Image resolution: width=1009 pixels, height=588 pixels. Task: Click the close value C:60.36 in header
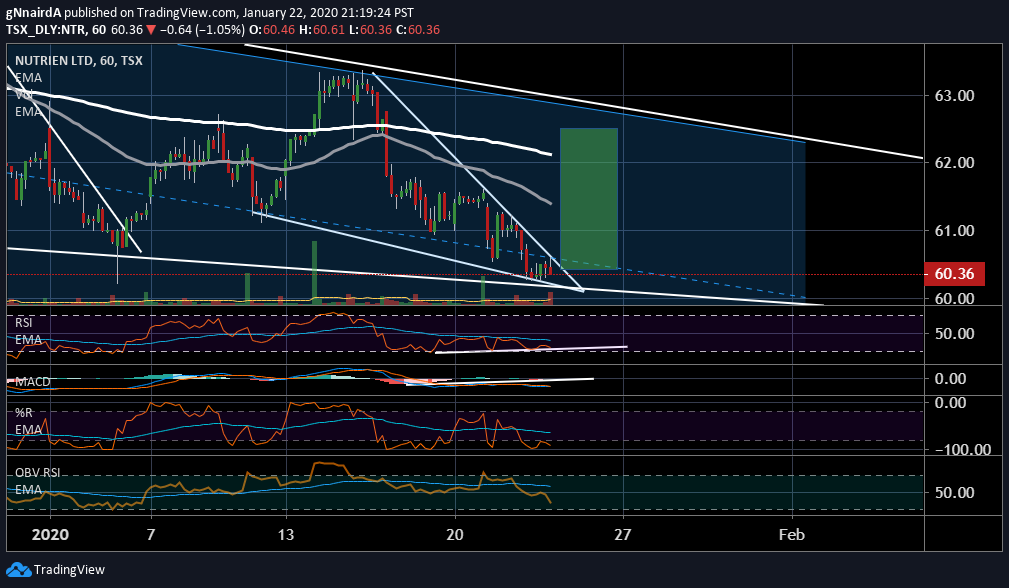(x=418, y=30)
